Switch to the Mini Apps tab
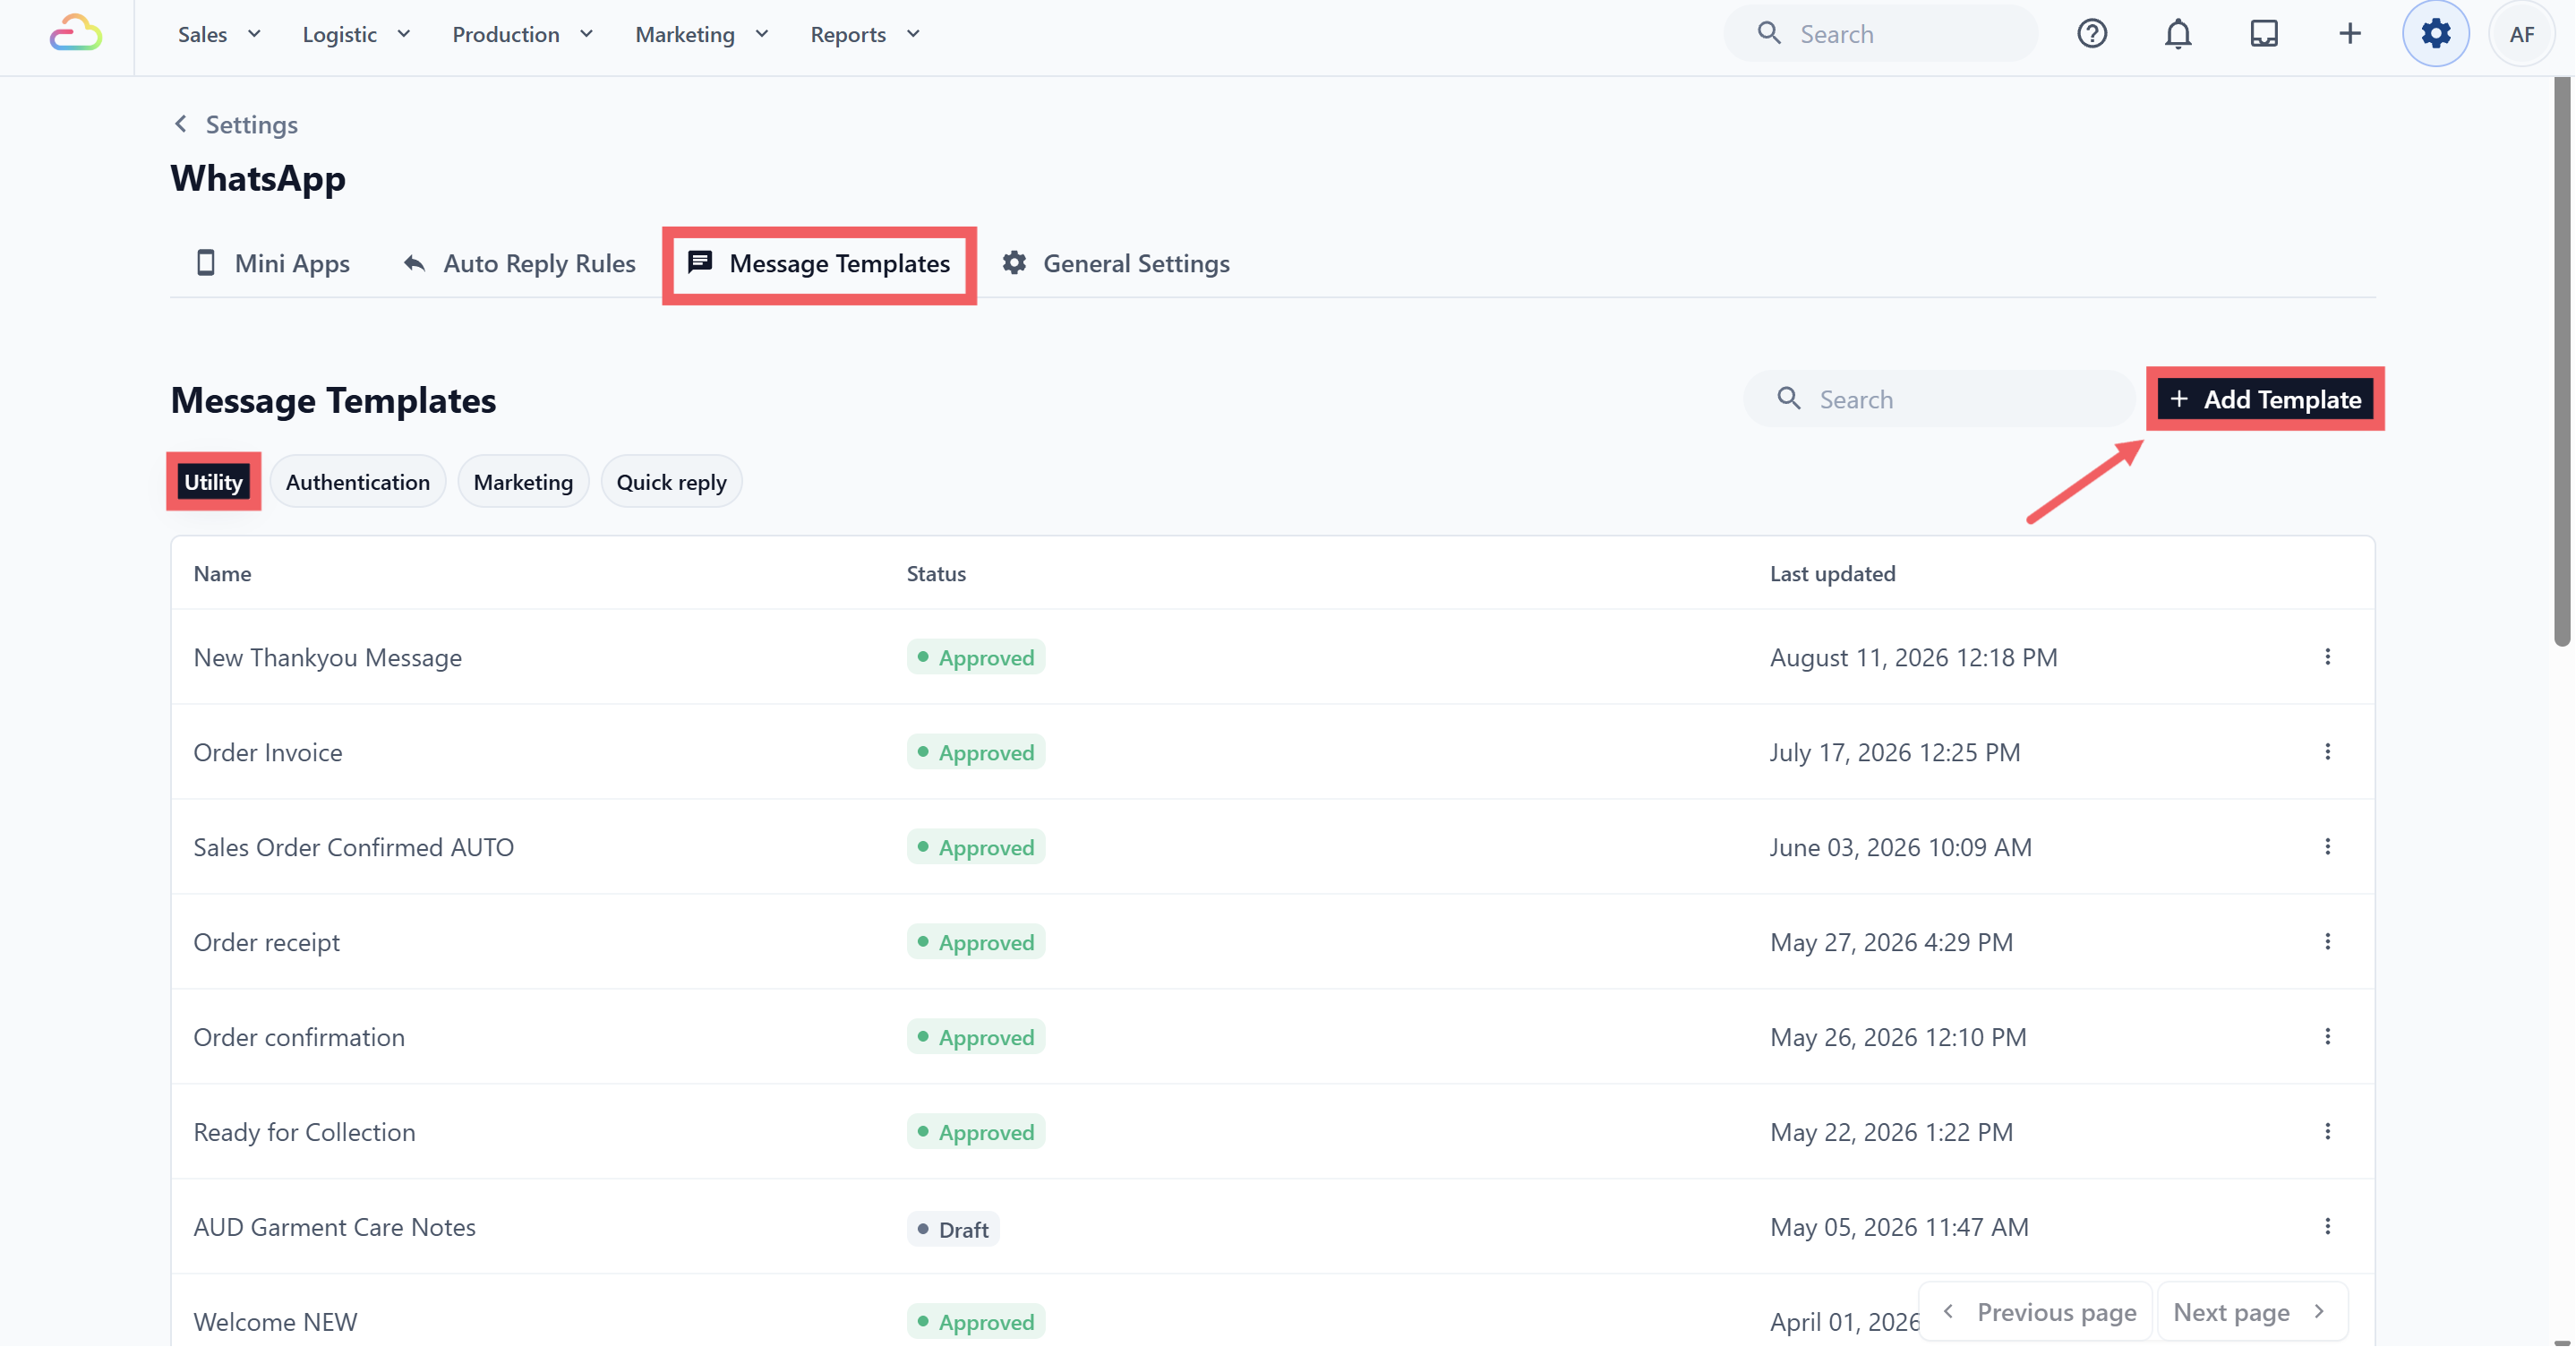 click(272, 263)
